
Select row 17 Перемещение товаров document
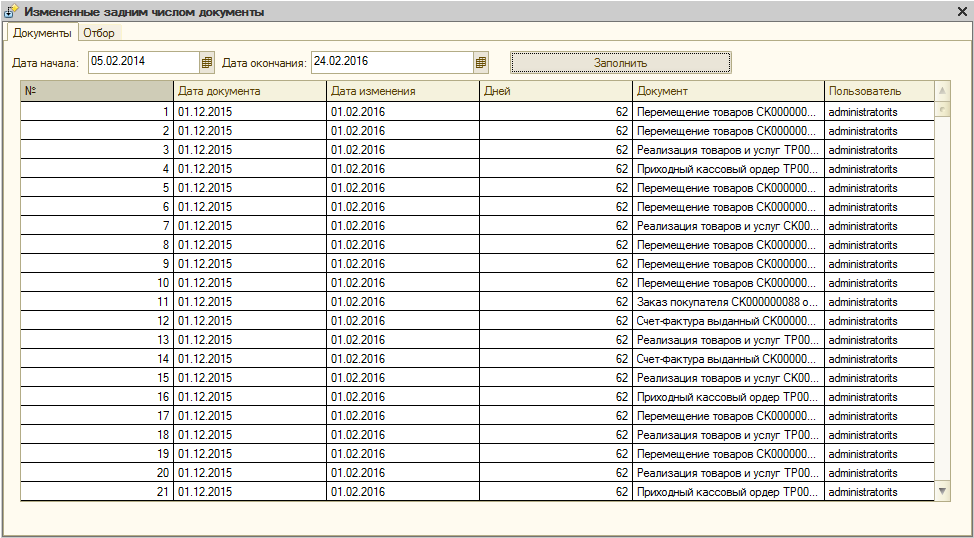(x=728, y=416)
